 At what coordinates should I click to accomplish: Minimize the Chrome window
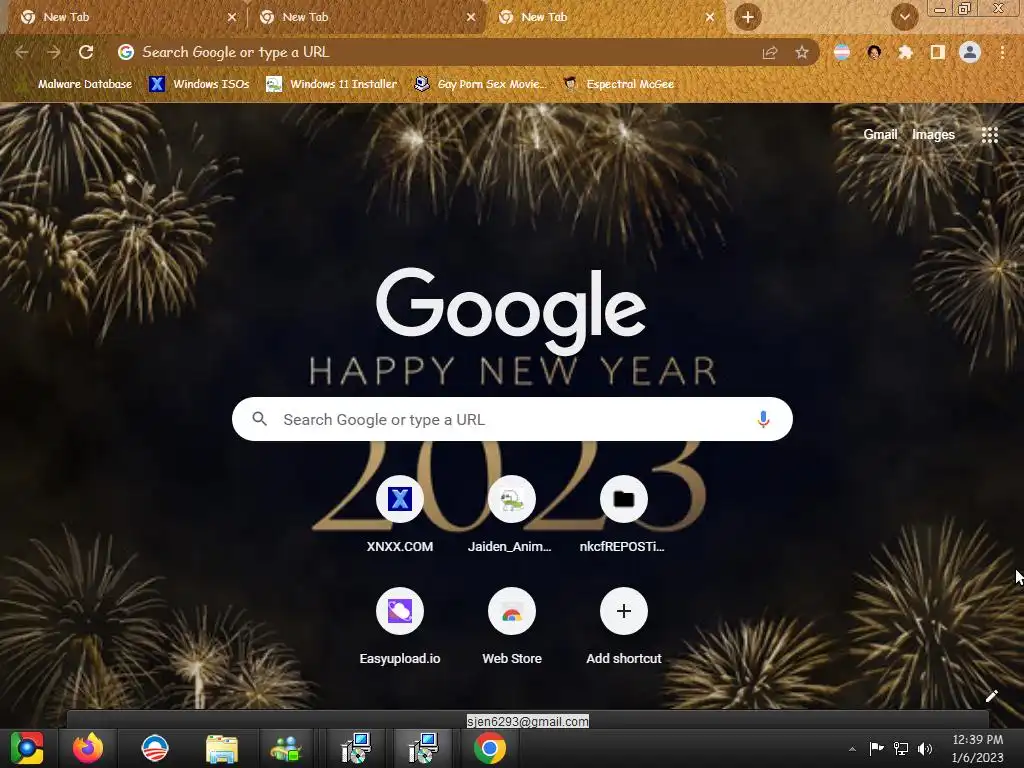(x=940, y=8)
